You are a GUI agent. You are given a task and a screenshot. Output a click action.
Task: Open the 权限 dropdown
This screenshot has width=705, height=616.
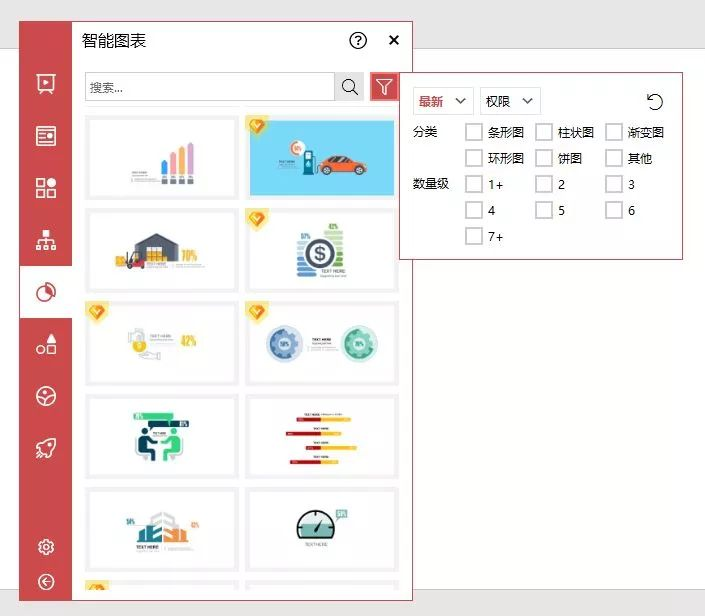pos(510,101)
